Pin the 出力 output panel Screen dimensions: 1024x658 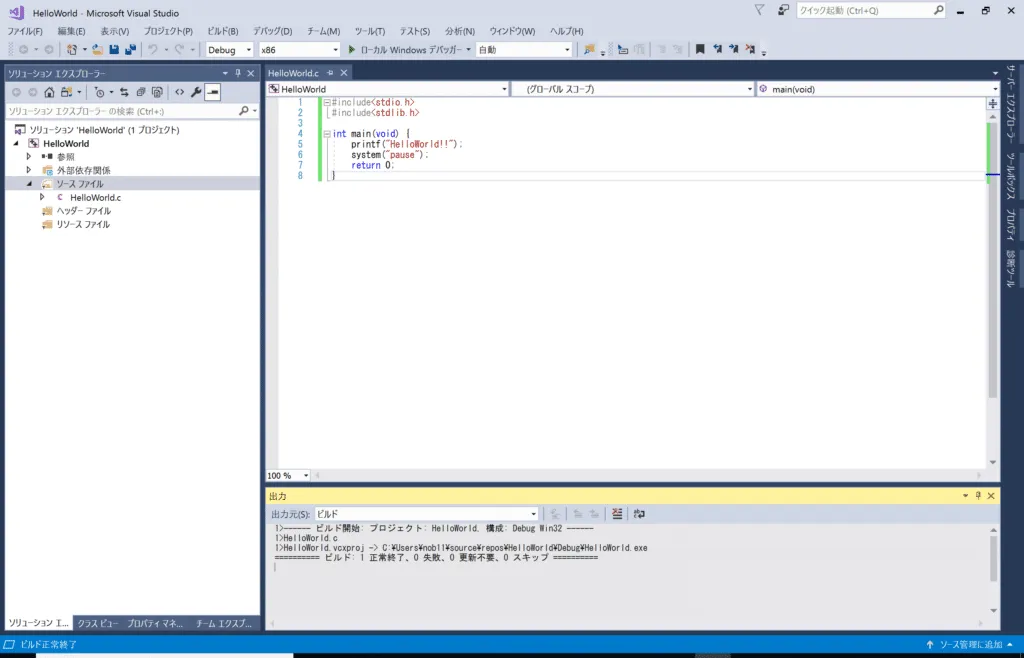coord(978,496)
